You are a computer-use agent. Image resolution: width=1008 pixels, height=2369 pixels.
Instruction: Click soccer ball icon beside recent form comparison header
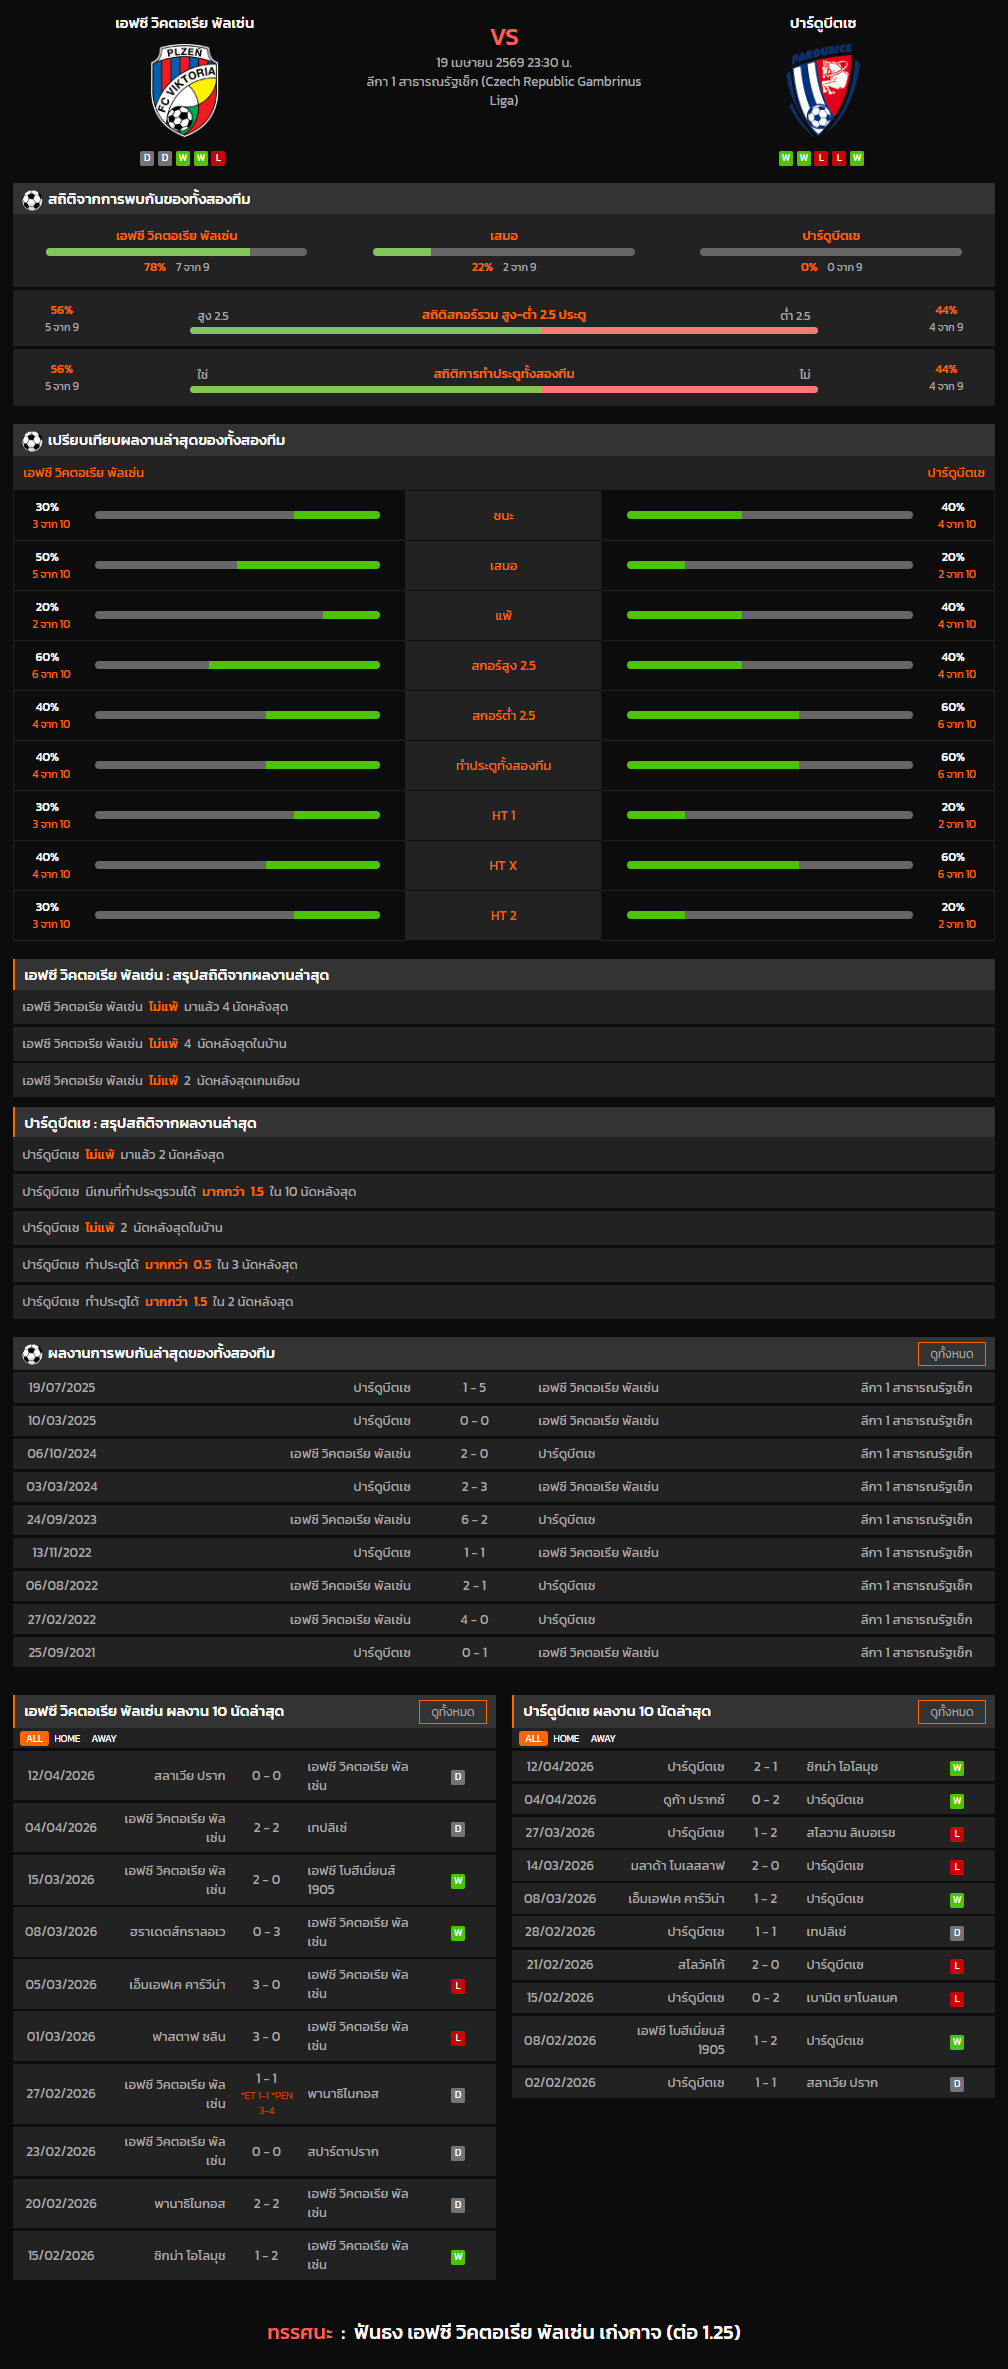[32, 441]
